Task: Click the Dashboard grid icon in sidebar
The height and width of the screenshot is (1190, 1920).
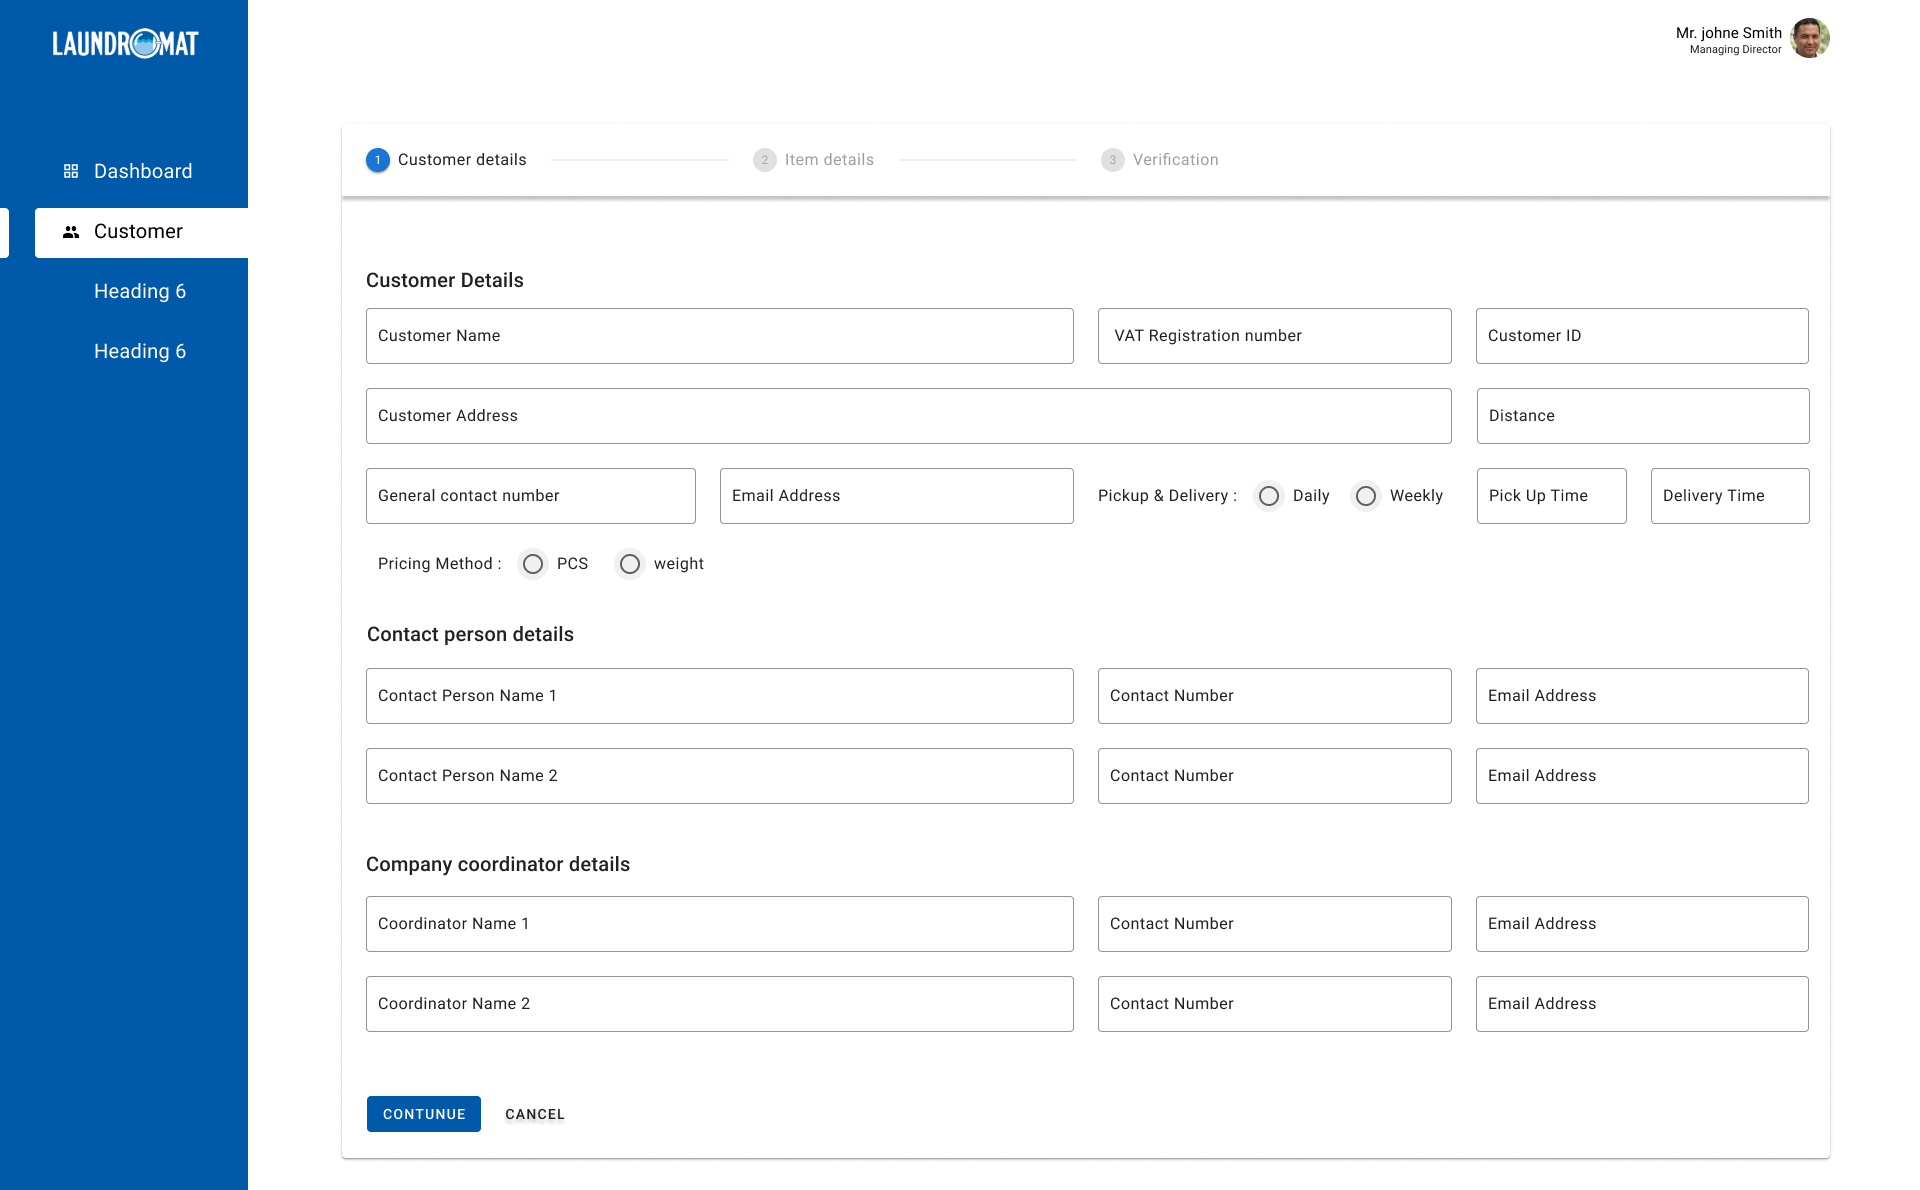Action: [x=70, y=170]
